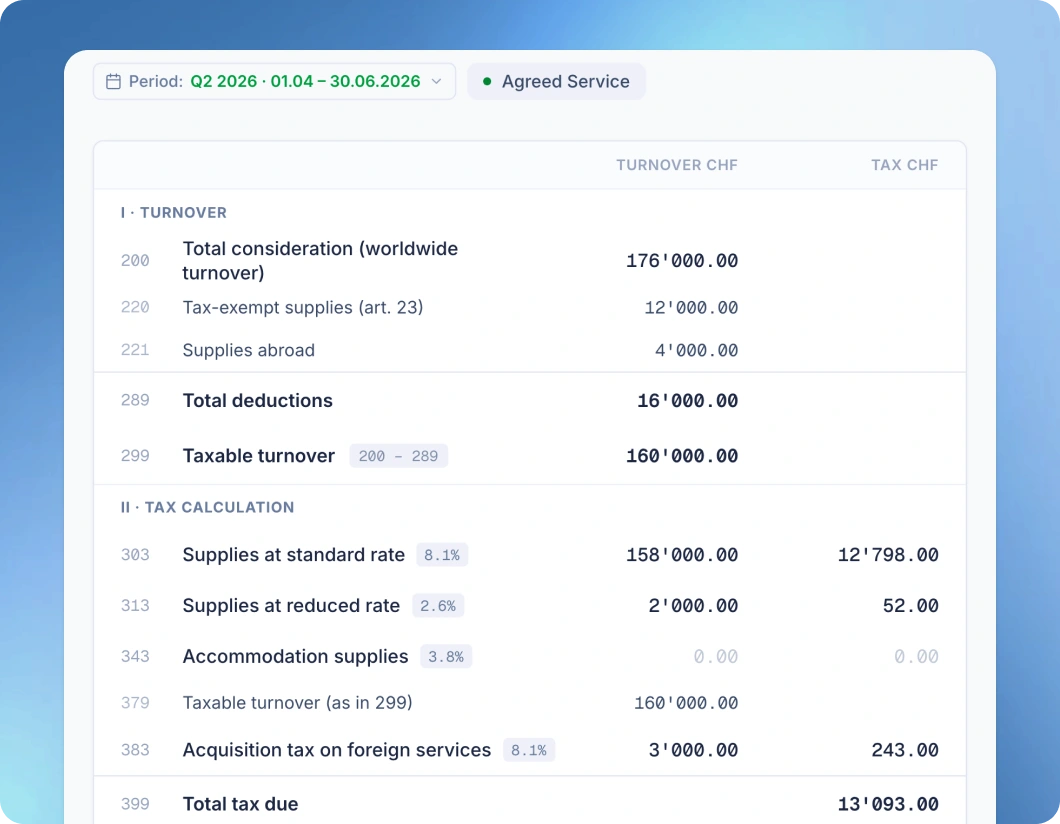The width and height of the screenshot is (1060, 824).
Task: Click the 176'000.00 turnover value
Action: 681,261
